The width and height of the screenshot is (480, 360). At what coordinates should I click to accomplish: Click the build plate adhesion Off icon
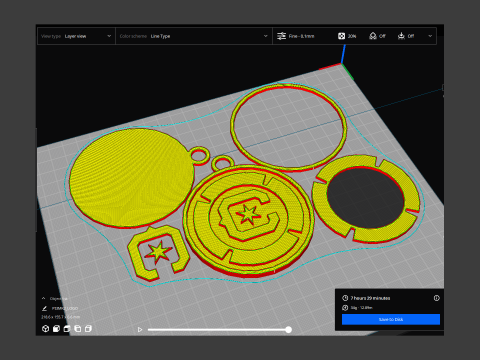401,36
